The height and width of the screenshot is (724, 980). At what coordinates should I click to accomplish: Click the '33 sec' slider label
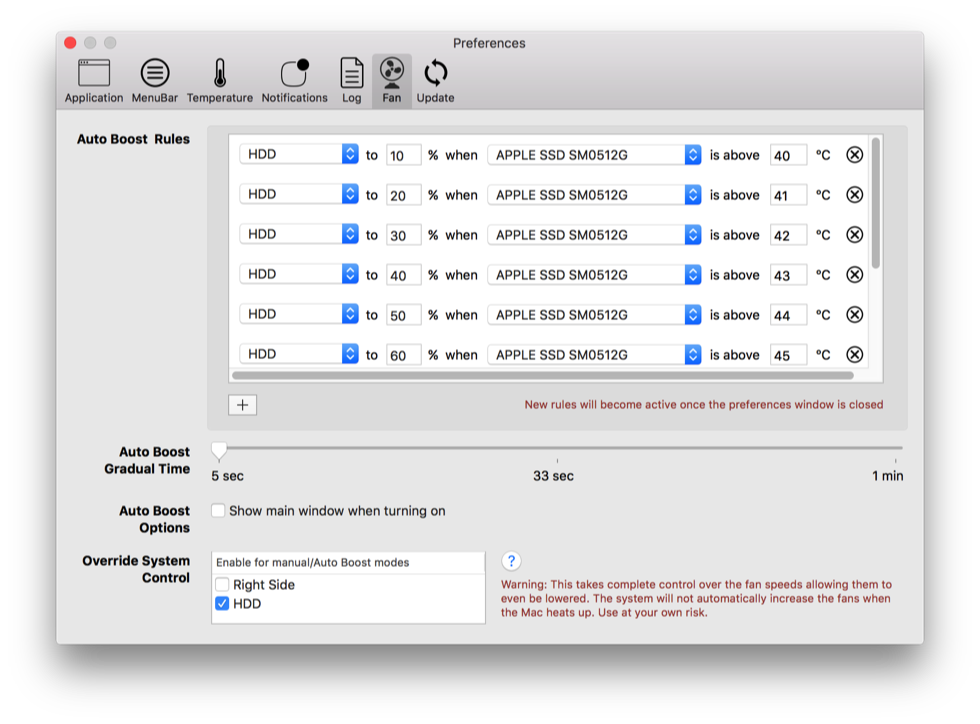tap(553, 476)
